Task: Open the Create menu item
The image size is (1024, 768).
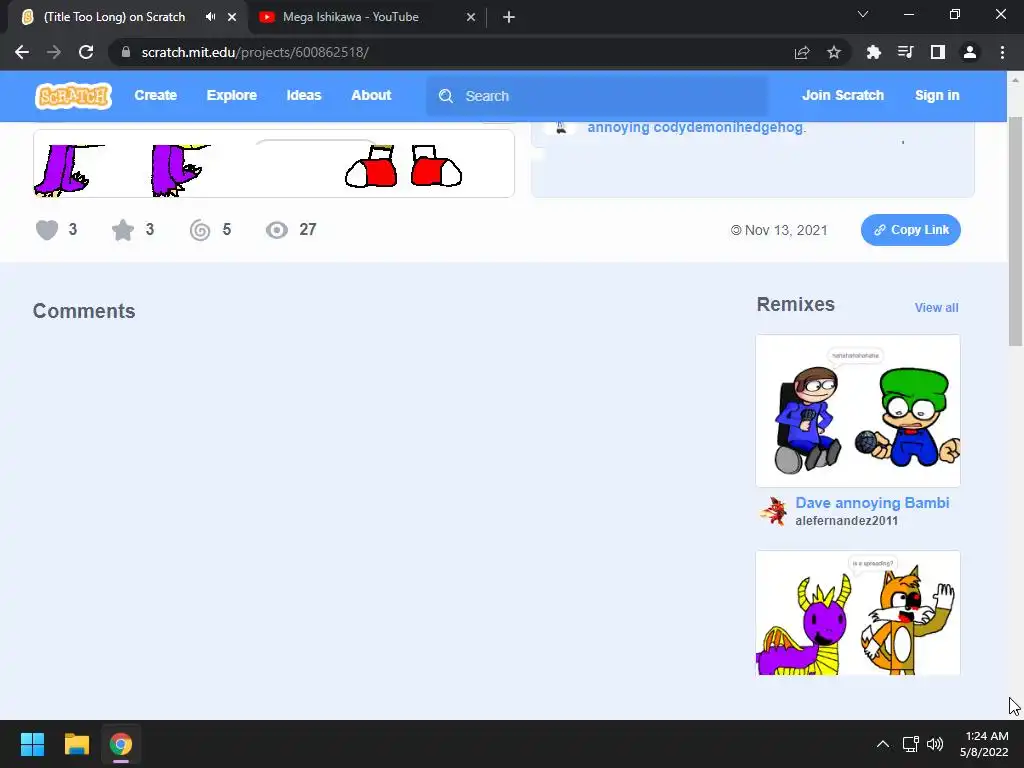Action: [x=155, y=95]
